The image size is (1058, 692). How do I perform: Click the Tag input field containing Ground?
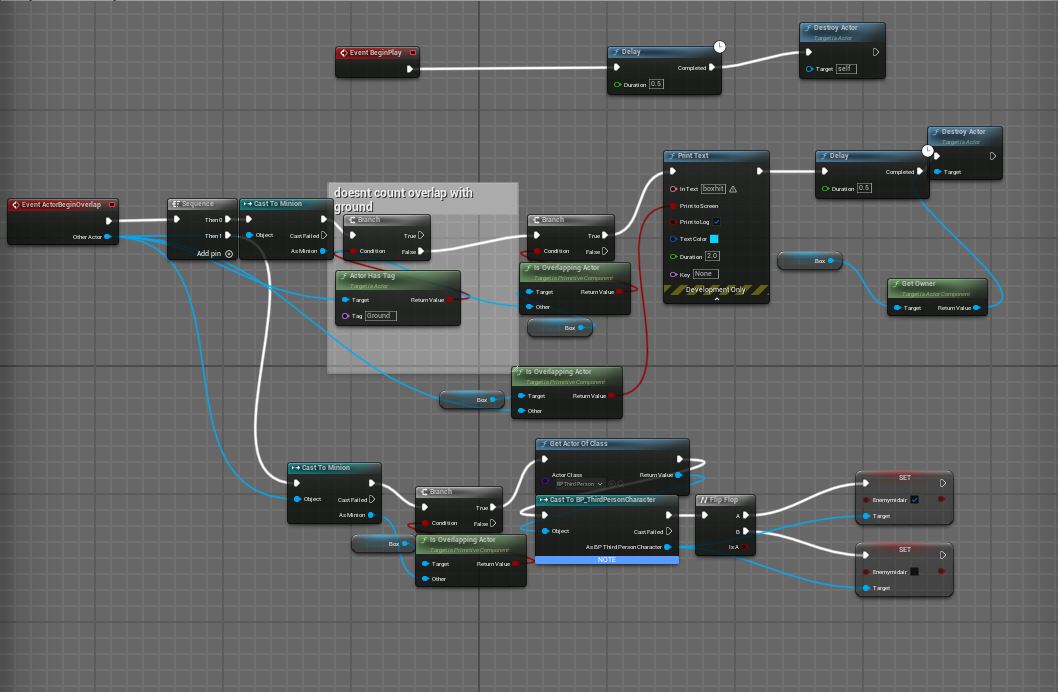tap(380, 316)
